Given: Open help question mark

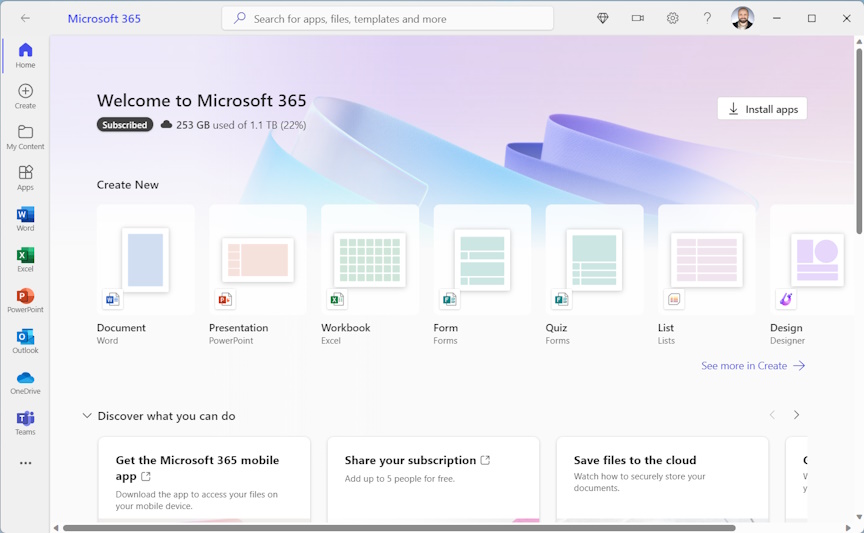Looking at the screenshot, I should click(x=707, y=18).
